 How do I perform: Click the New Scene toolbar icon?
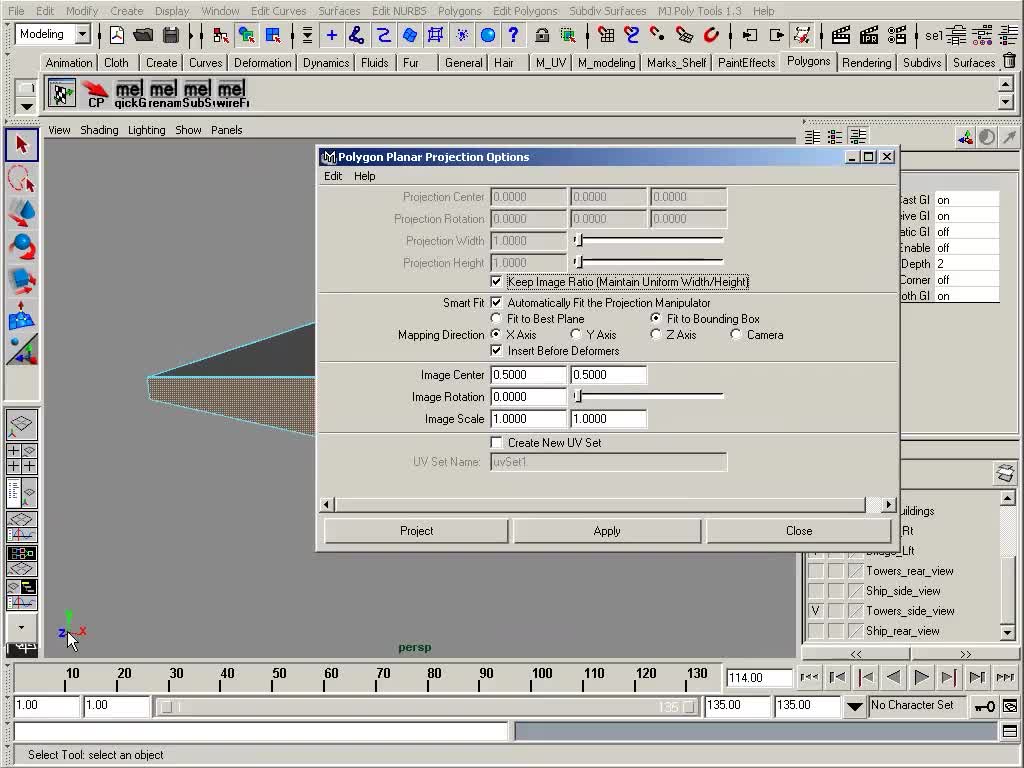click(117, 35)
